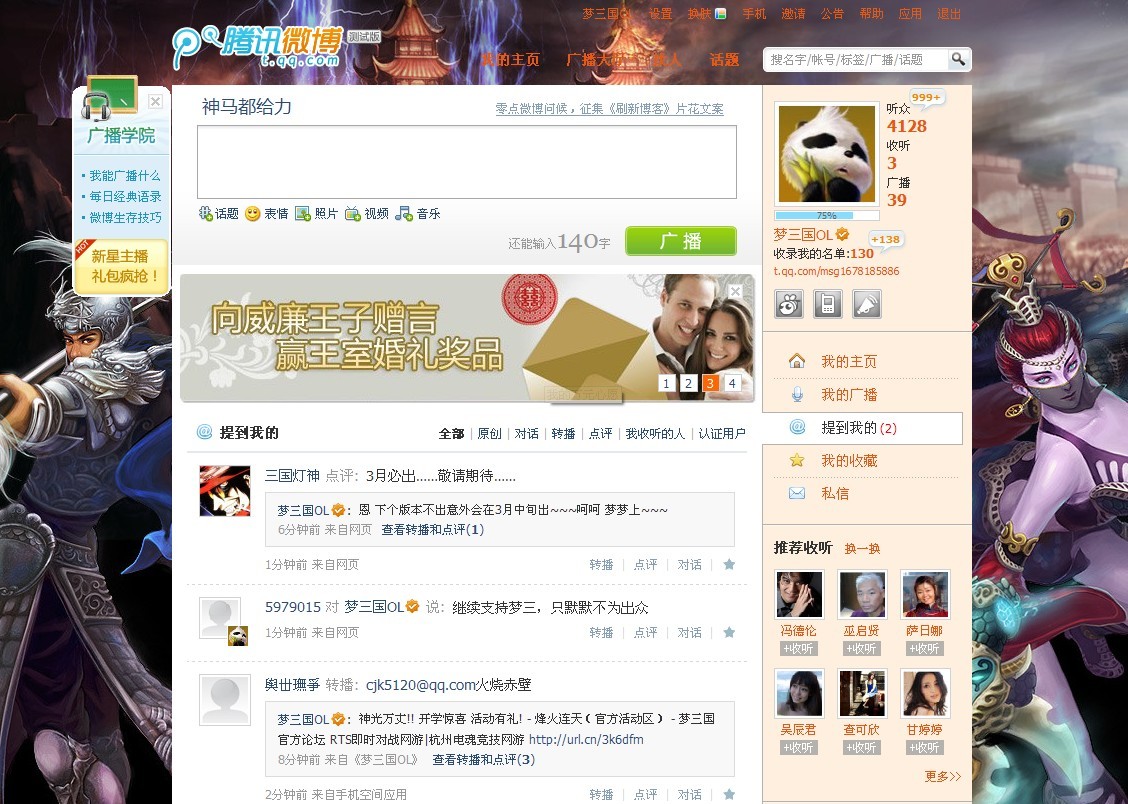Open the 换肤 skin palette icon
This screenshot has width=1128, height=804.
click(x=721, y=14)
